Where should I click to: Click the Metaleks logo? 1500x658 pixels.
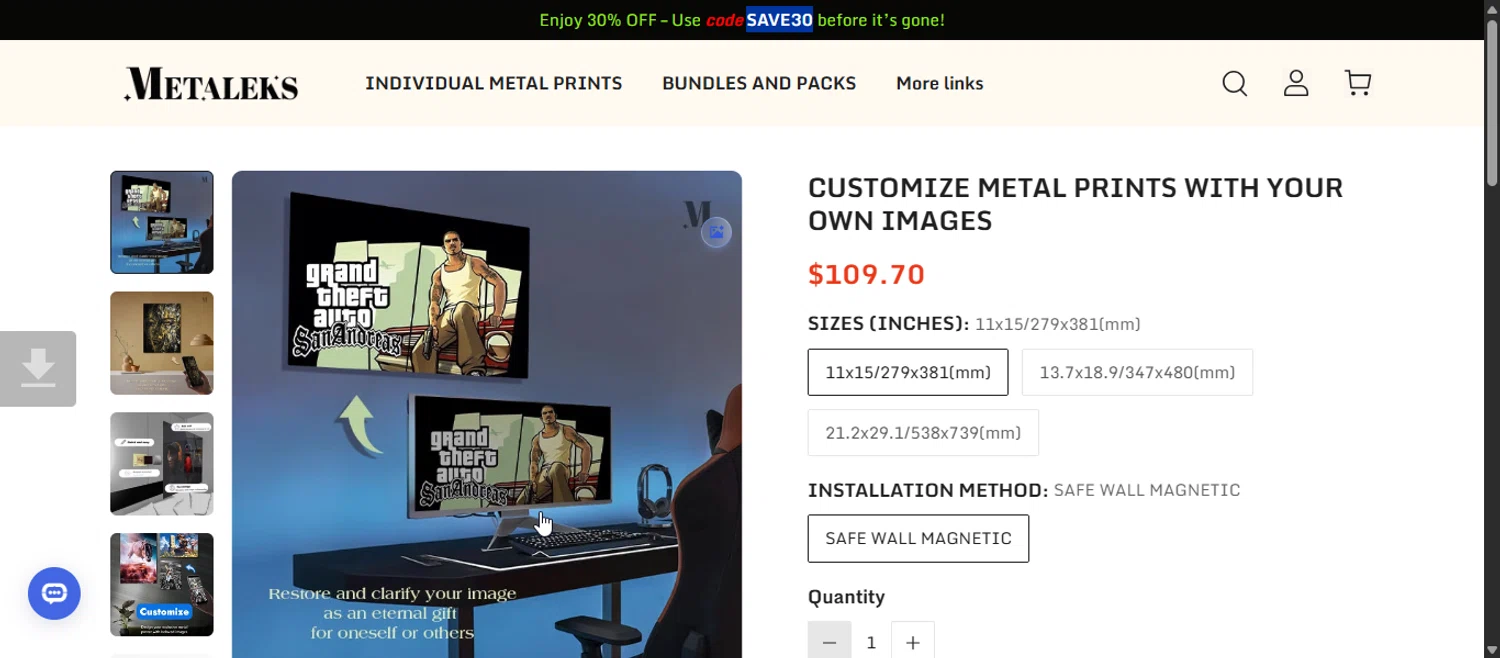tap(211, 84)
